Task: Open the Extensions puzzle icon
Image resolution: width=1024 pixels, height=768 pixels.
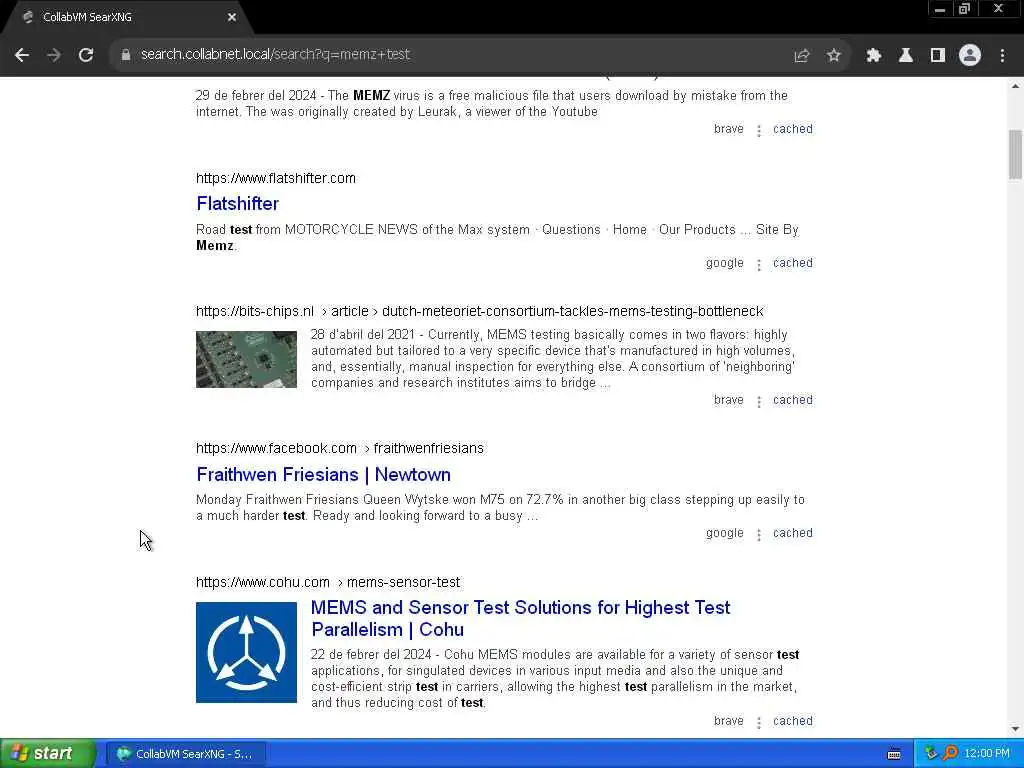Action: pyautogui.click(x=874, y=56)
